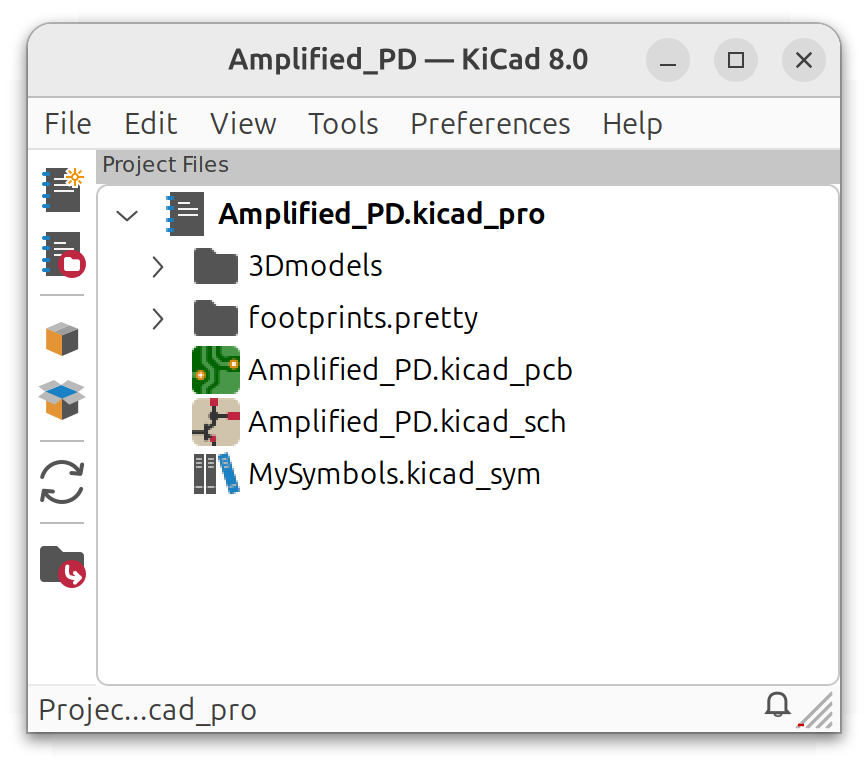Open the Edit menu
This screenshot has width=868, height=766.
tap(150, 123)
